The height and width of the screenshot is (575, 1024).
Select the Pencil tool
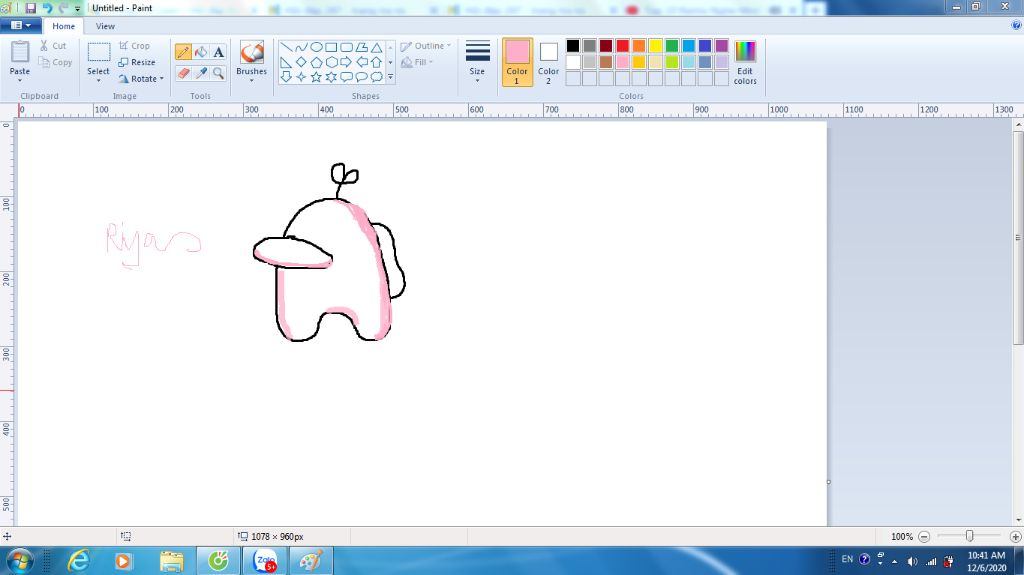tap(184, 52)
